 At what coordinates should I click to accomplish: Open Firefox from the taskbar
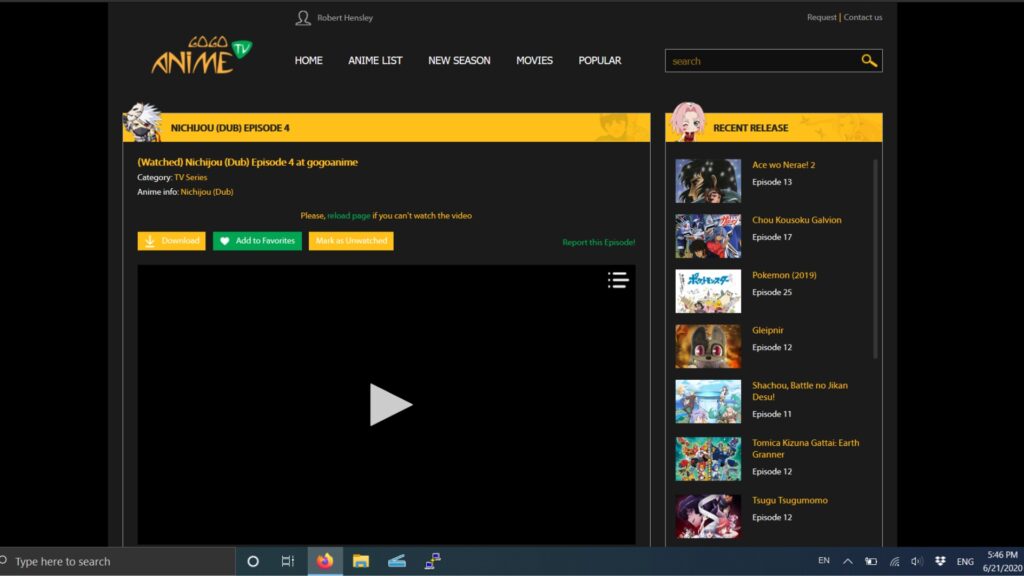tap(325, 561)
